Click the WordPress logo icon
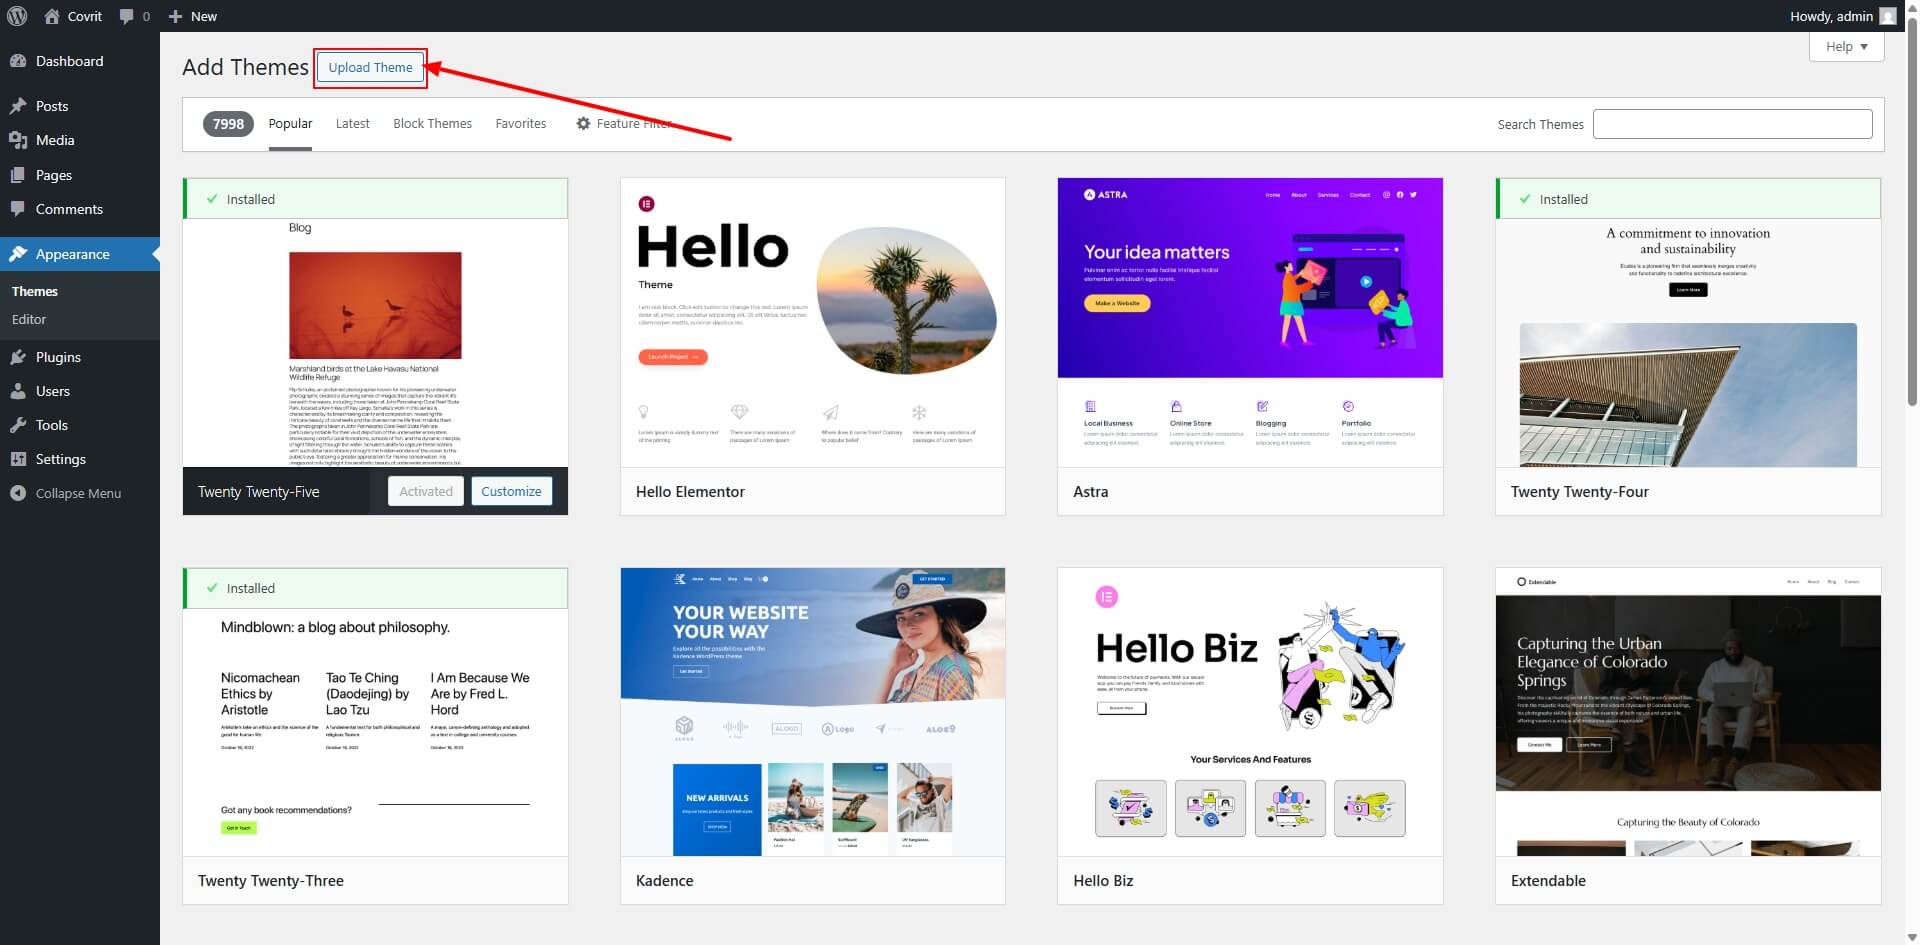Image resolution: width=1920 pixels, height=945 pixels. 16,16
